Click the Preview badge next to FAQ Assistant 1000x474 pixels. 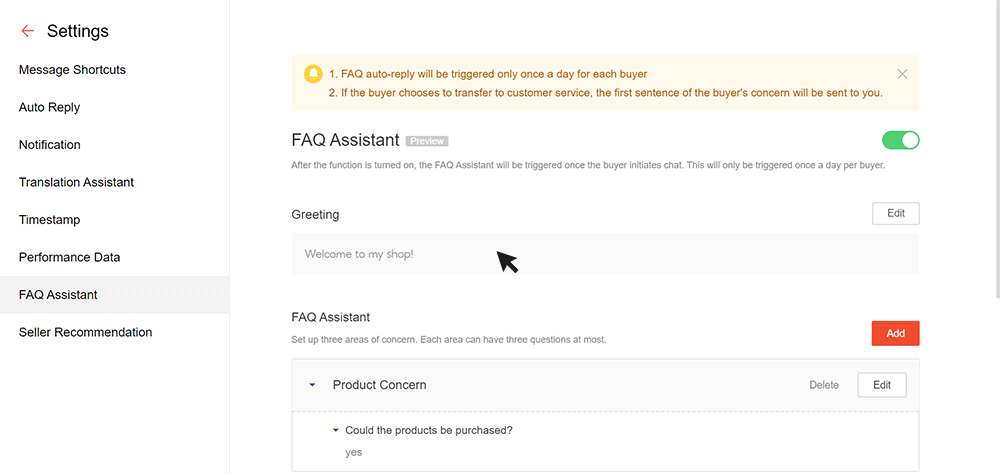(427, 141)
